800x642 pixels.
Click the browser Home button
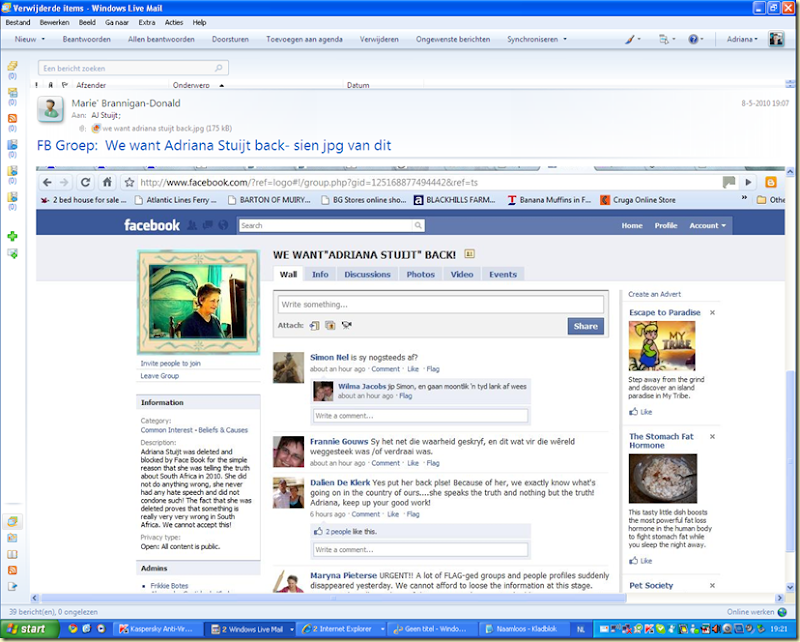[107, 182]
